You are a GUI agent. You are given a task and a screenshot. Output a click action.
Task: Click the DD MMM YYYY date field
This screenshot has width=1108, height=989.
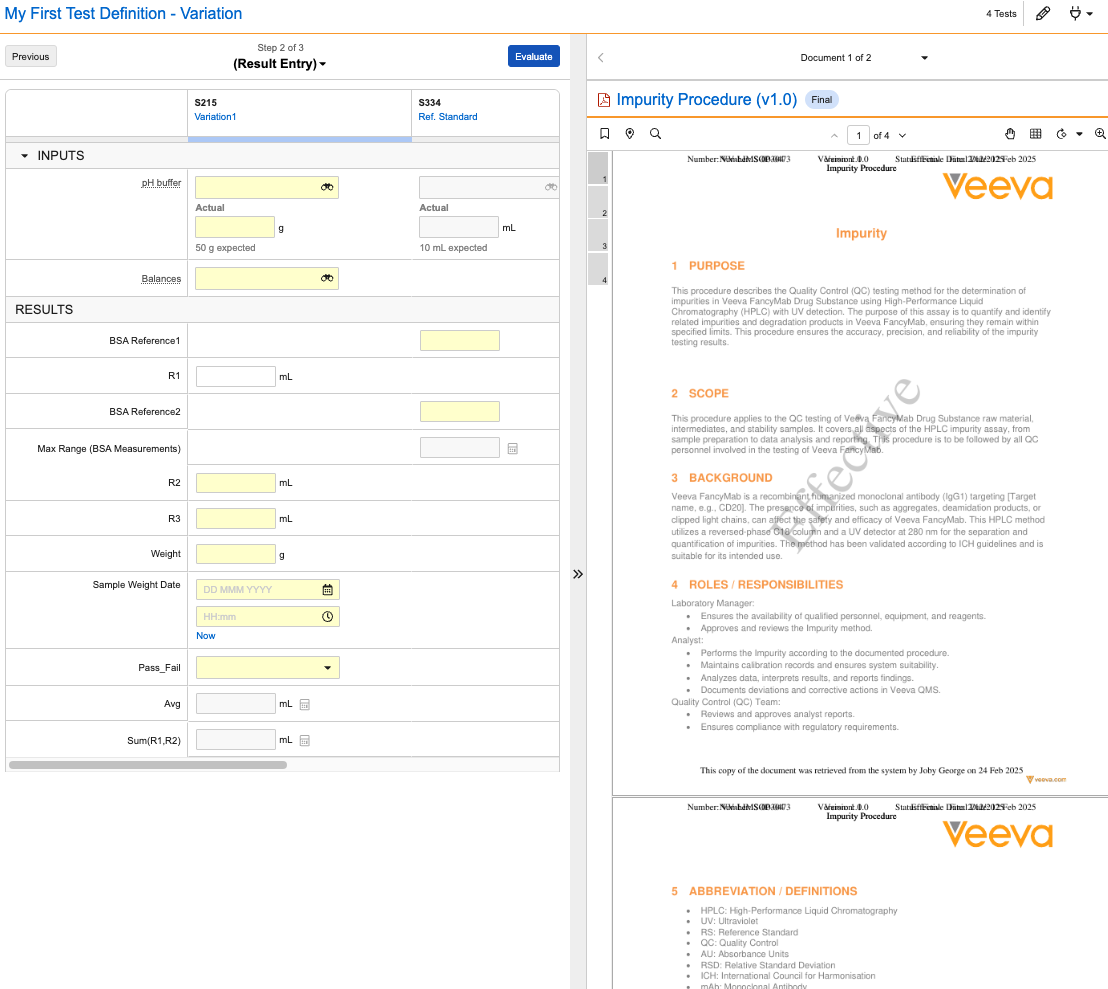[268, 590]
